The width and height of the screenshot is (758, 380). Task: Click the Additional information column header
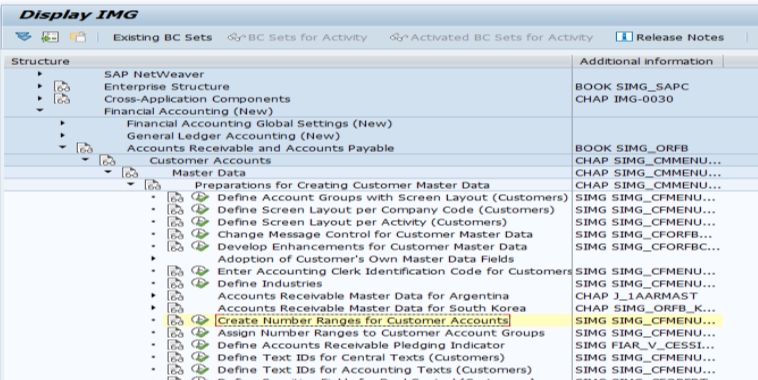point(648,61)
